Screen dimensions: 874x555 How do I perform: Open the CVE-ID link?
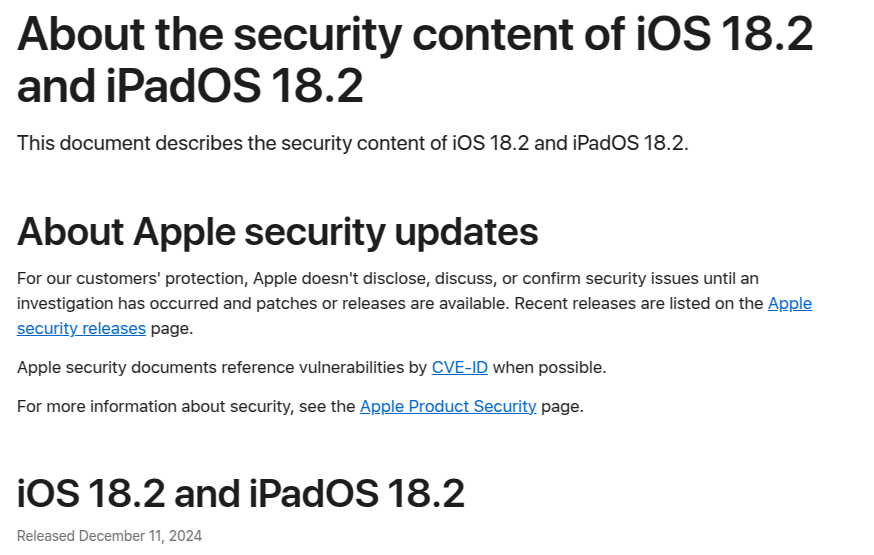(x=459, y=367)
